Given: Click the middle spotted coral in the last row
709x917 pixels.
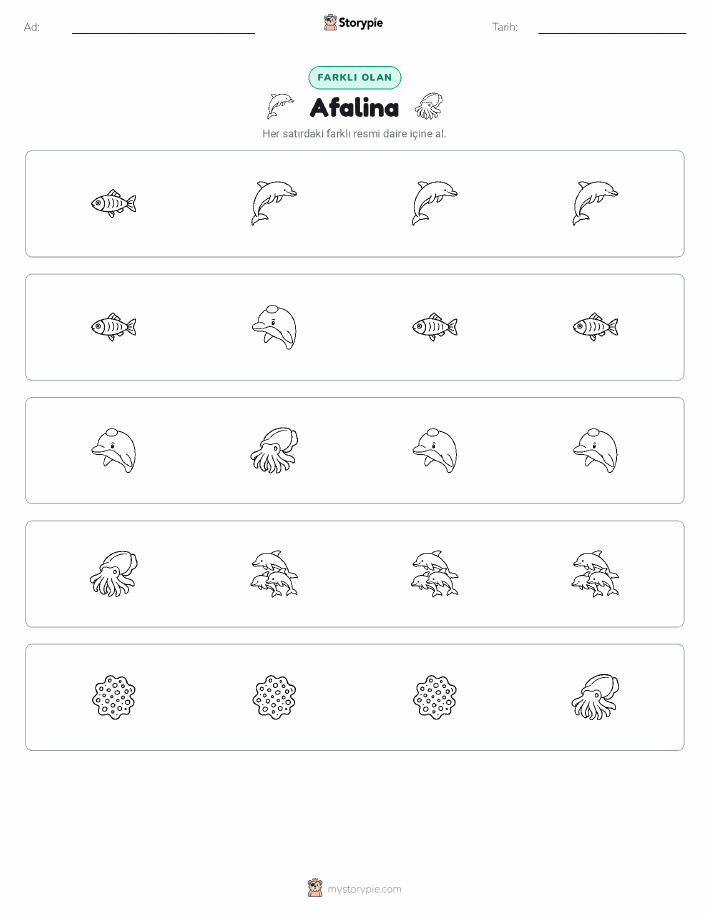Looking at the screenshot, I should [x=274, y=697].
